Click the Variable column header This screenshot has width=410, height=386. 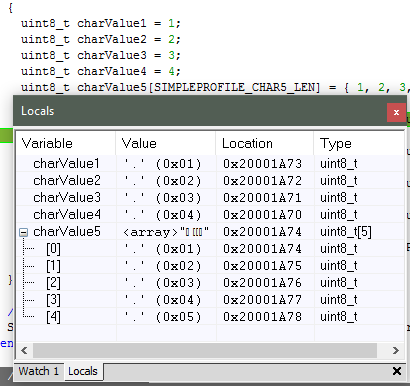click(66, 143)
